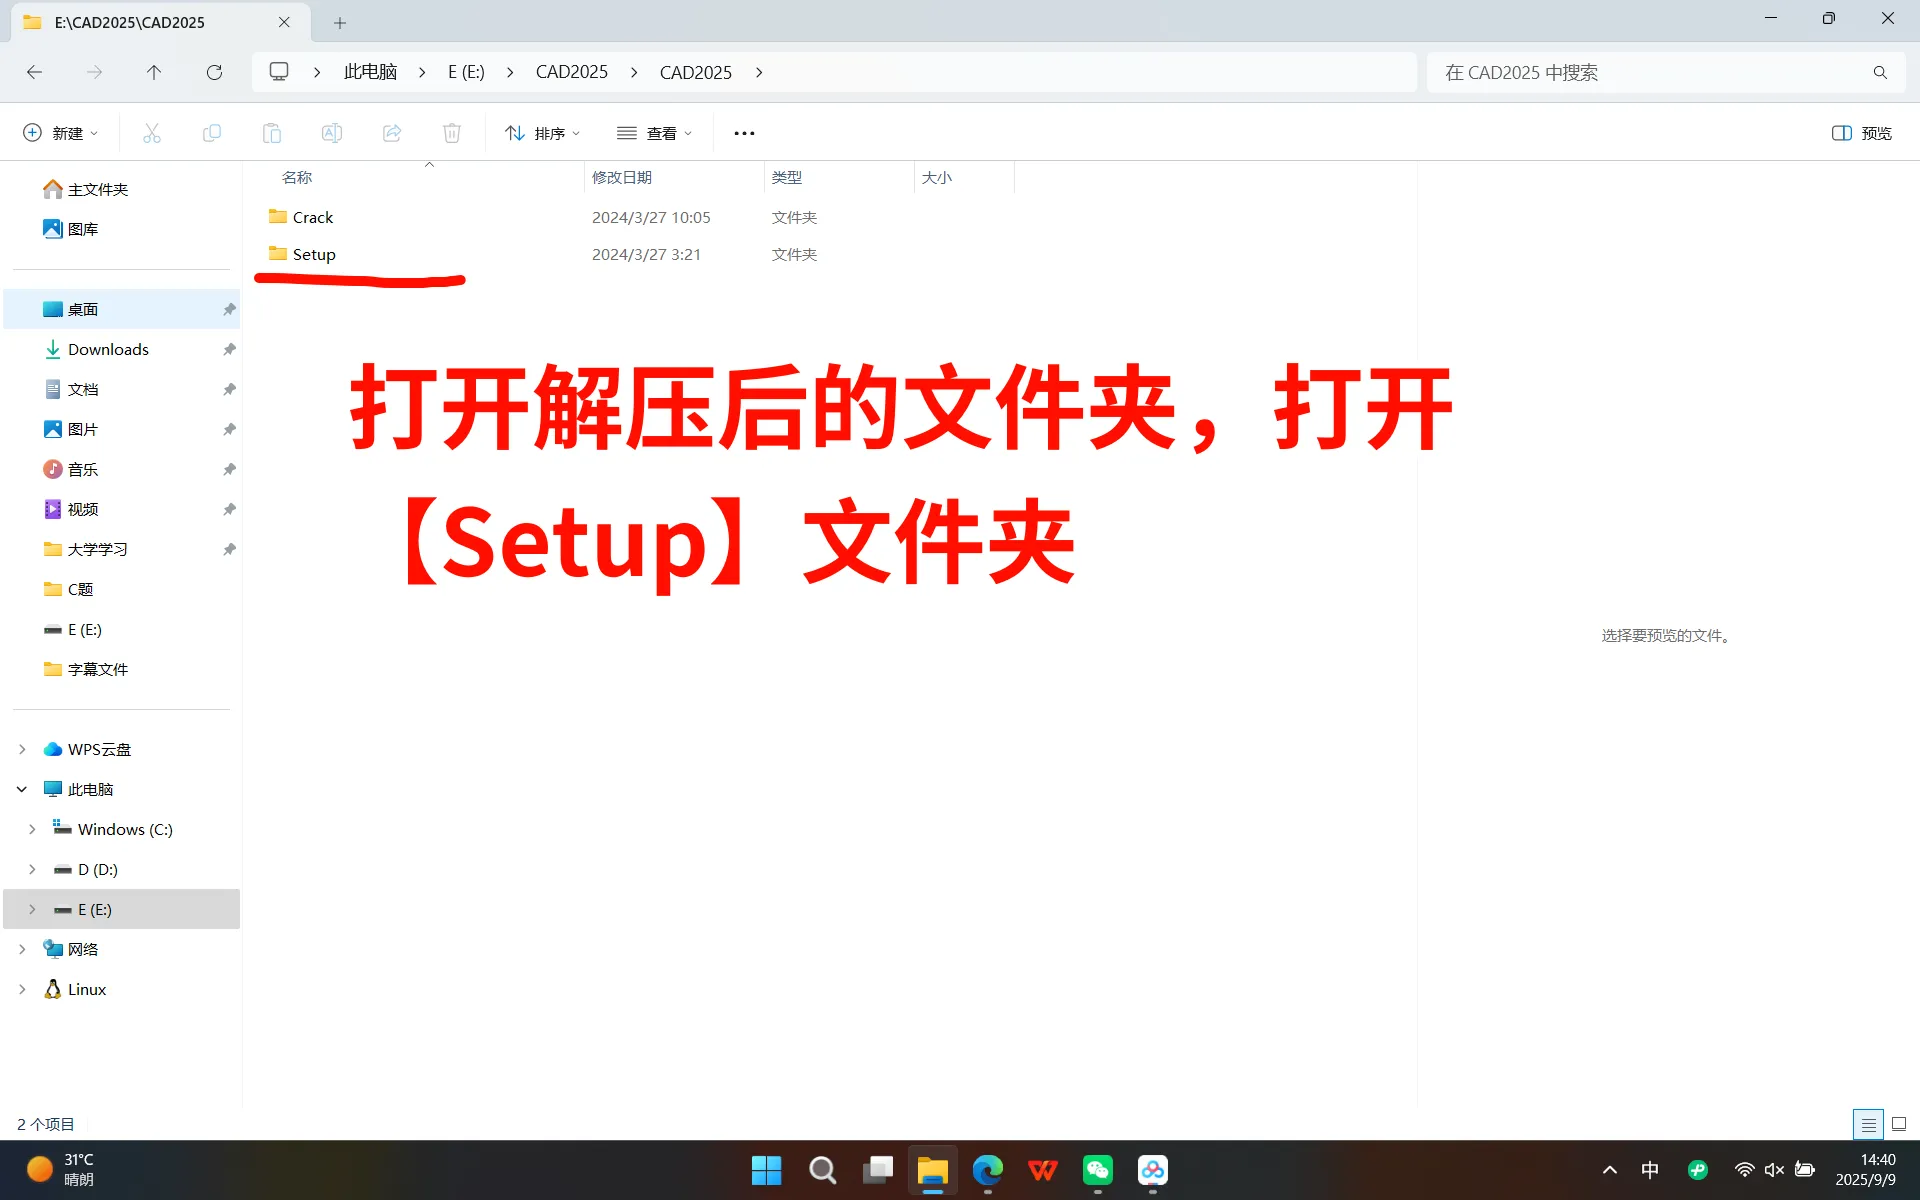
Task: Copy using the toolbar copy icon
Action: point(211,132)
